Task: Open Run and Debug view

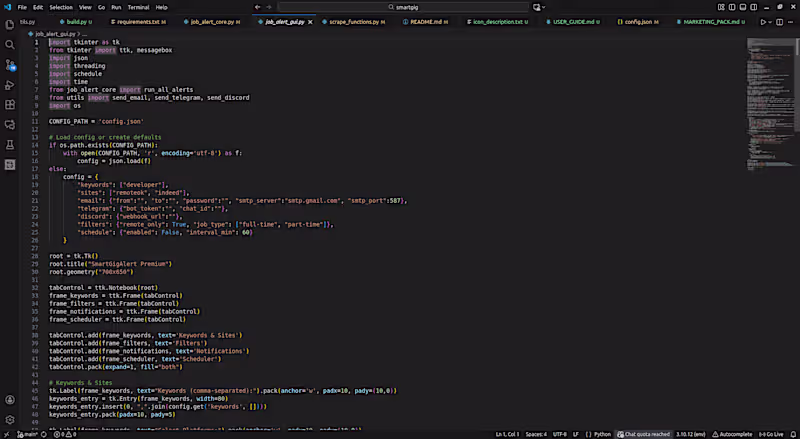Action: click(x=10, y=85)
